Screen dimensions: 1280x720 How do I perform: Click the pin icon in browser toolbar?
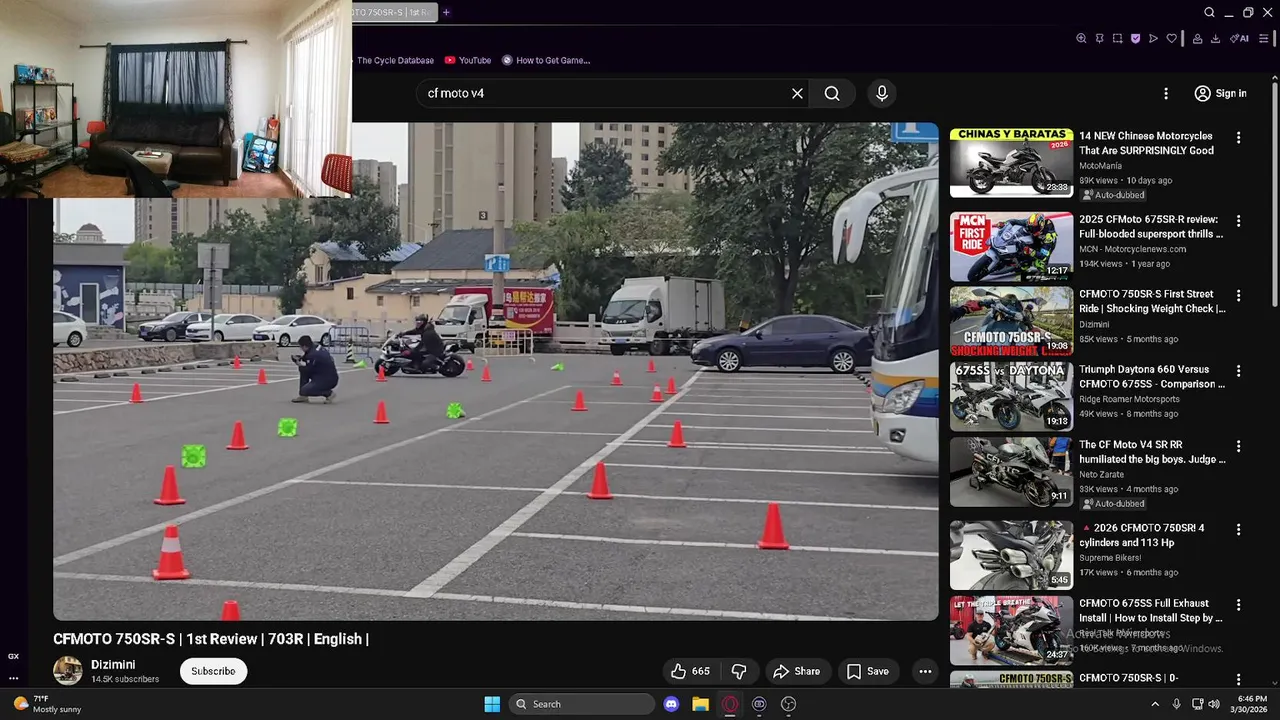[x=1099, y=38]
